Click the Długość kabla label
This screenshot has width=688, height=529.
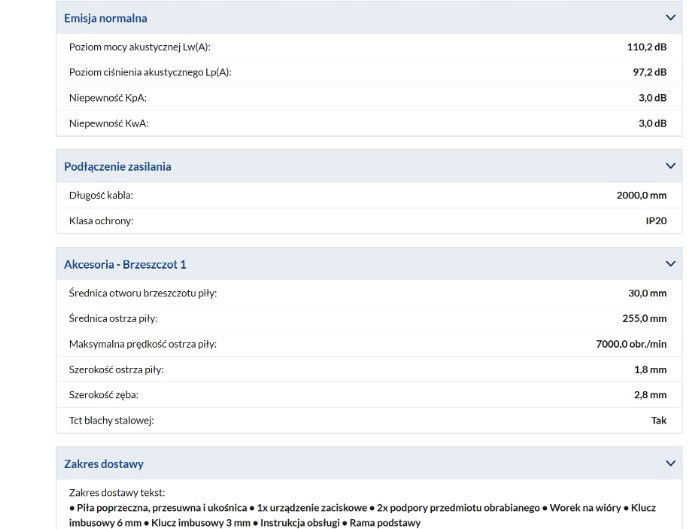tap(101, 195)
